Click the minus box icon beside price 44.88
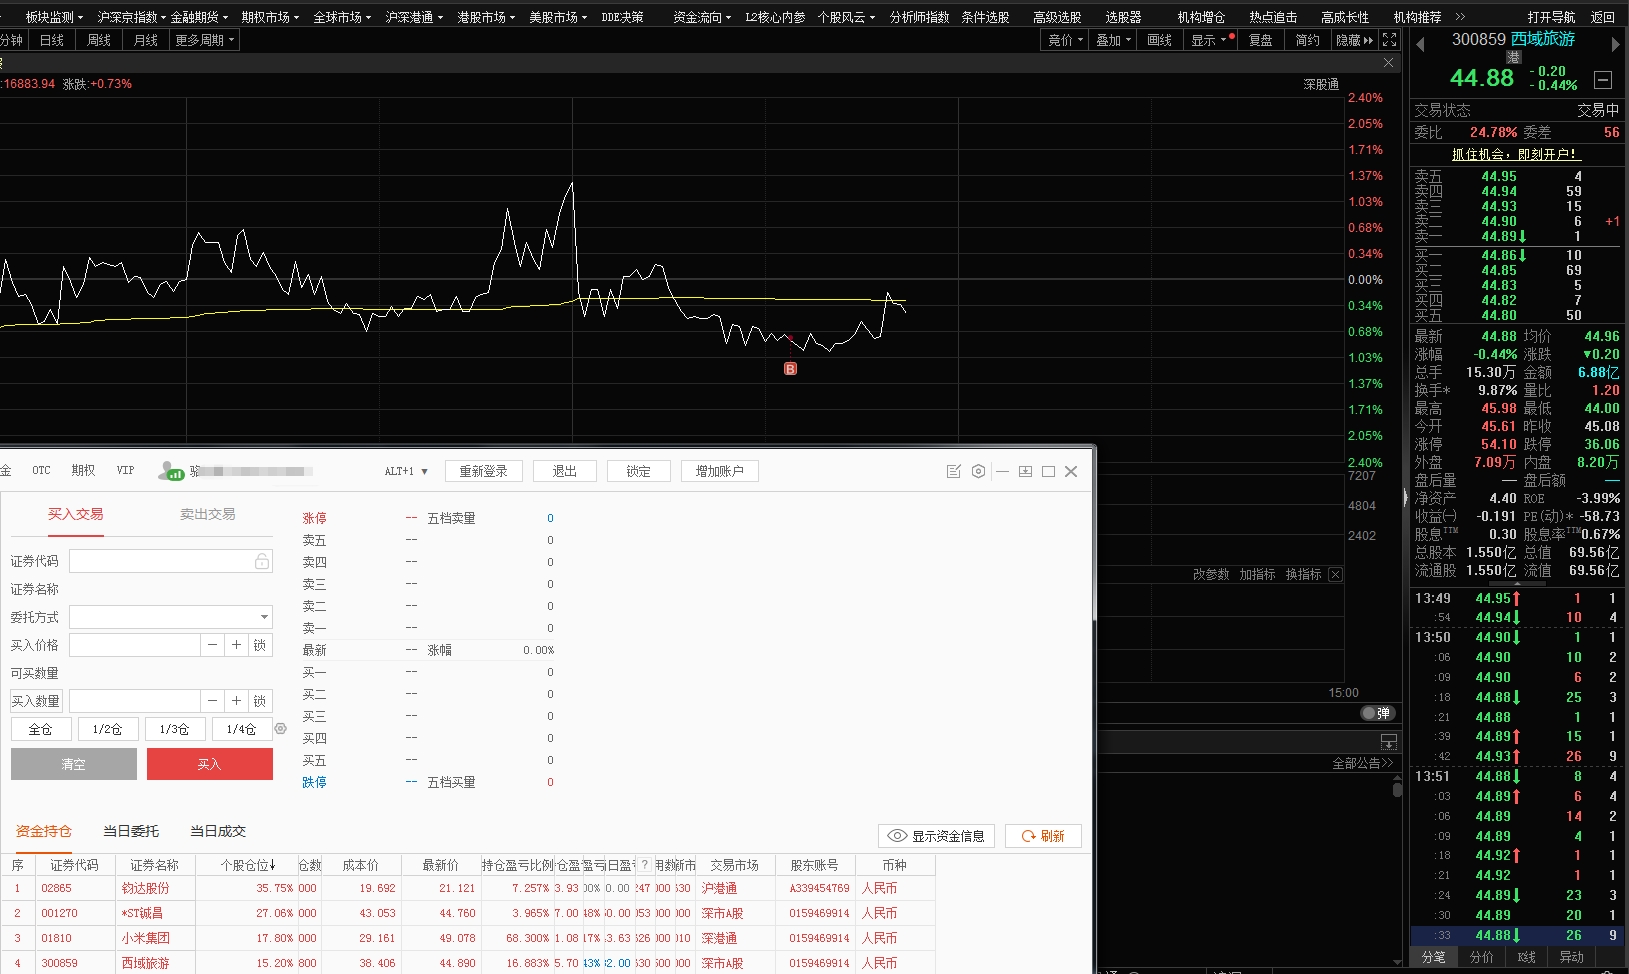The width and height of the screenshot is (1629, 974). pos(1603,80)
